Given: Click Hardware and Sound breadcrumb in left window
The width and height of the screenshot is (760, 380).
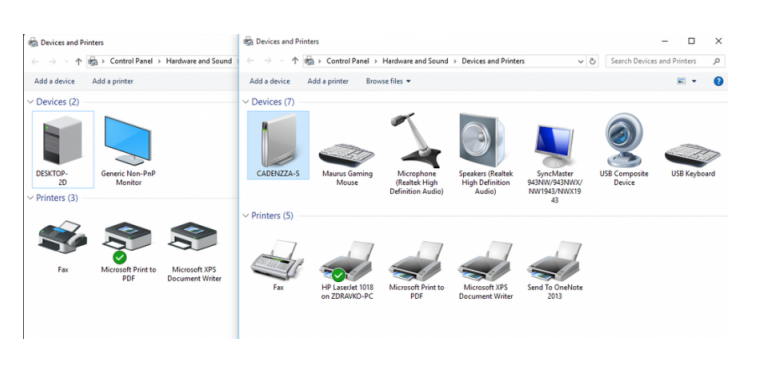Looking at the screenshot, I should 199,61.
